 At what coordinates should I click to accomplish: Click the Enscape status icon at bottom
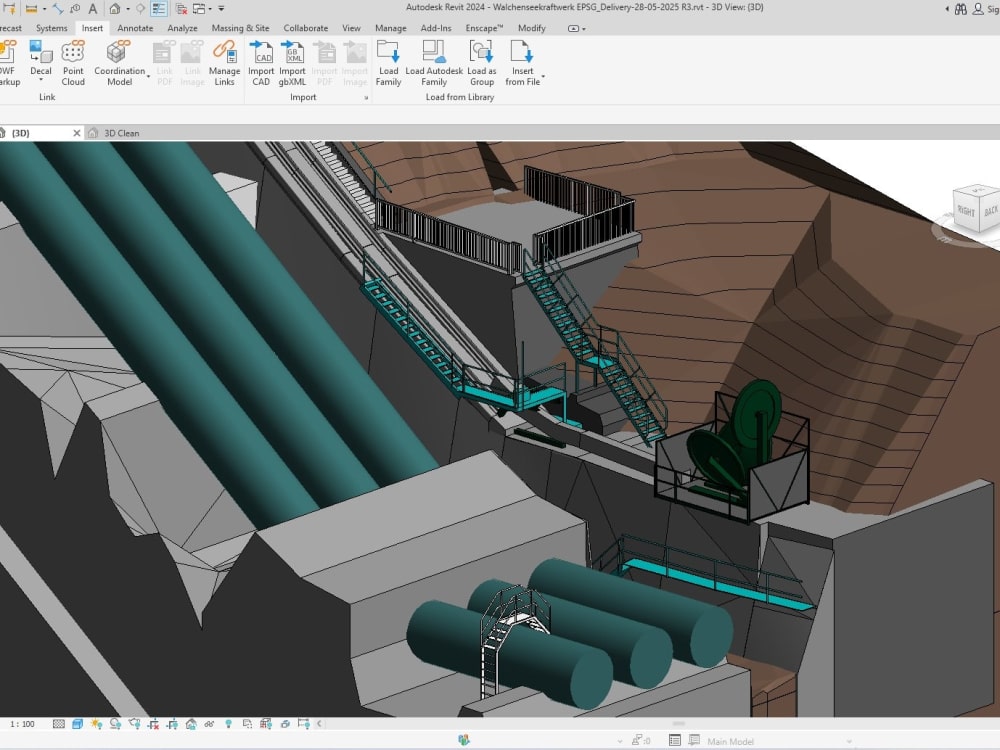pos(464,740)
